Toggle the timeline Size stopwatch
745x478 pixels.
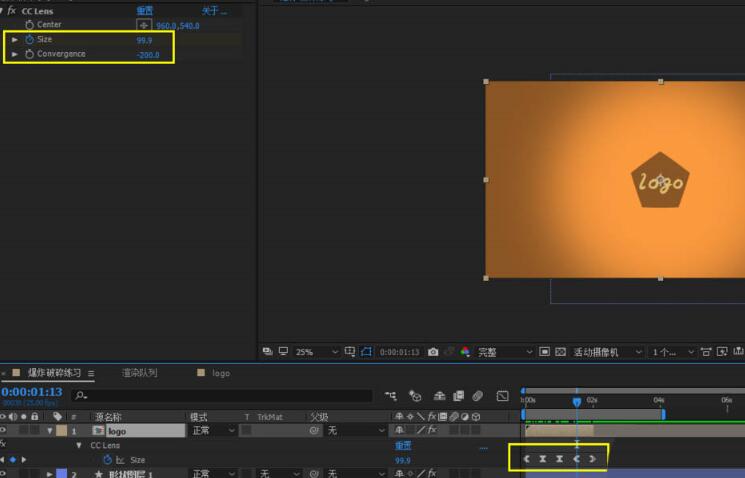tap(107, 460)
